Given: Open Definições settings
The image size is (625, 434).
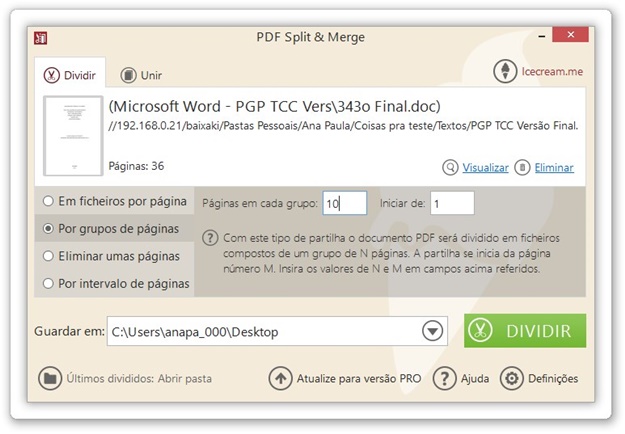Looking at the screenshot, I should click(x=553, y=379).
